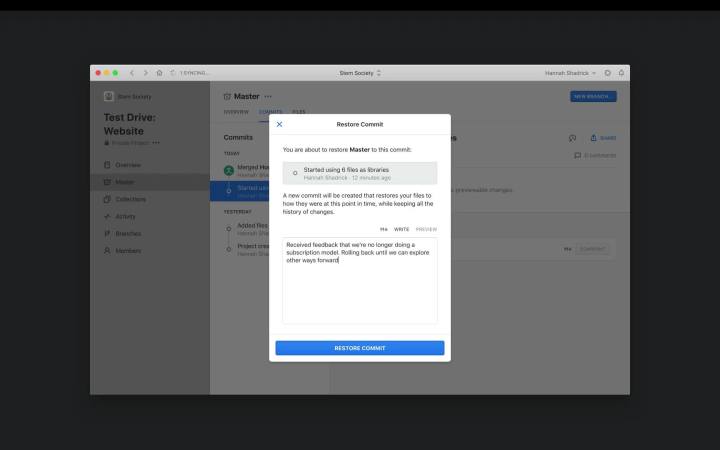Open Activity in the sidebar
720x450 pixels.
125,216
